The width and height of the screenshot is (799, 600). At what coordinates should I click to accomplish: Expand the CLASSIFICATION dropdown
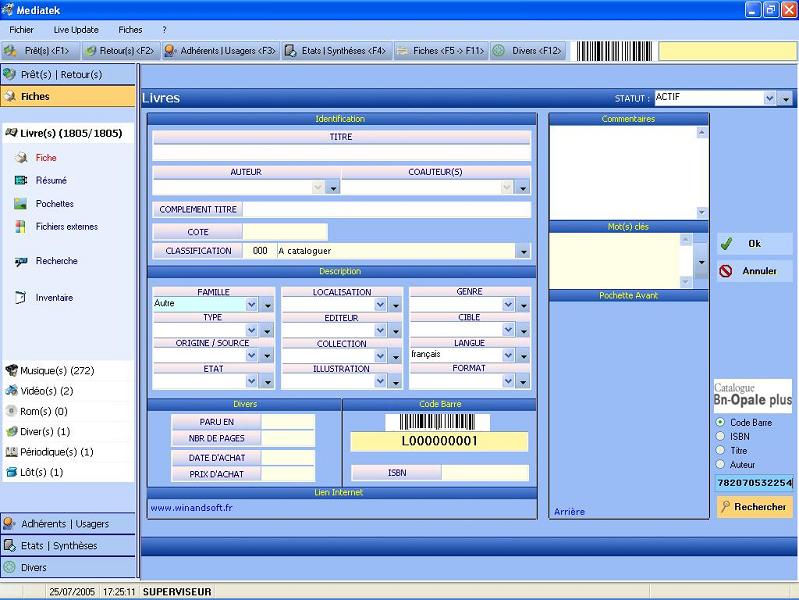[x=523, y=251]
